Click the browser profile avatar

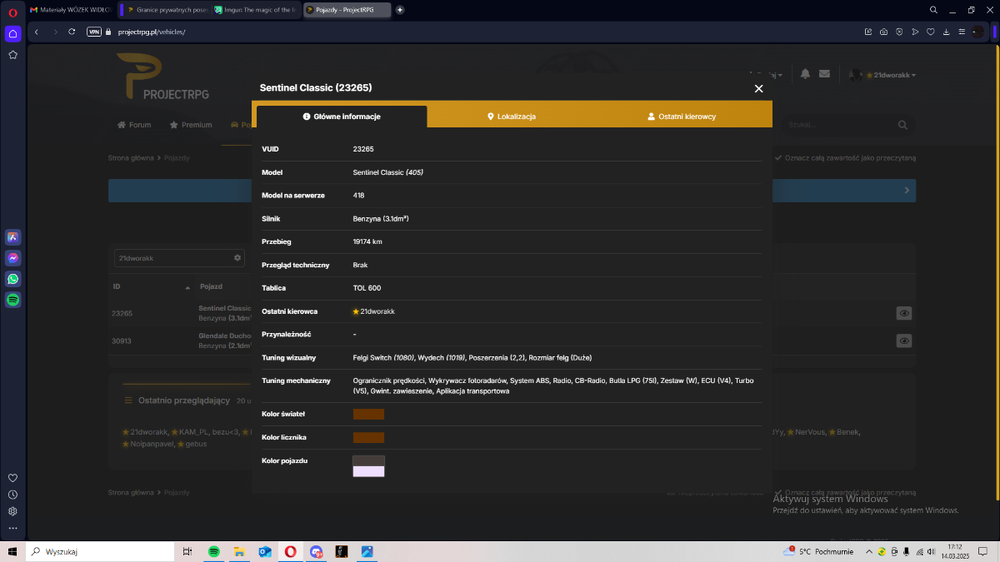(x=978, y=32)
